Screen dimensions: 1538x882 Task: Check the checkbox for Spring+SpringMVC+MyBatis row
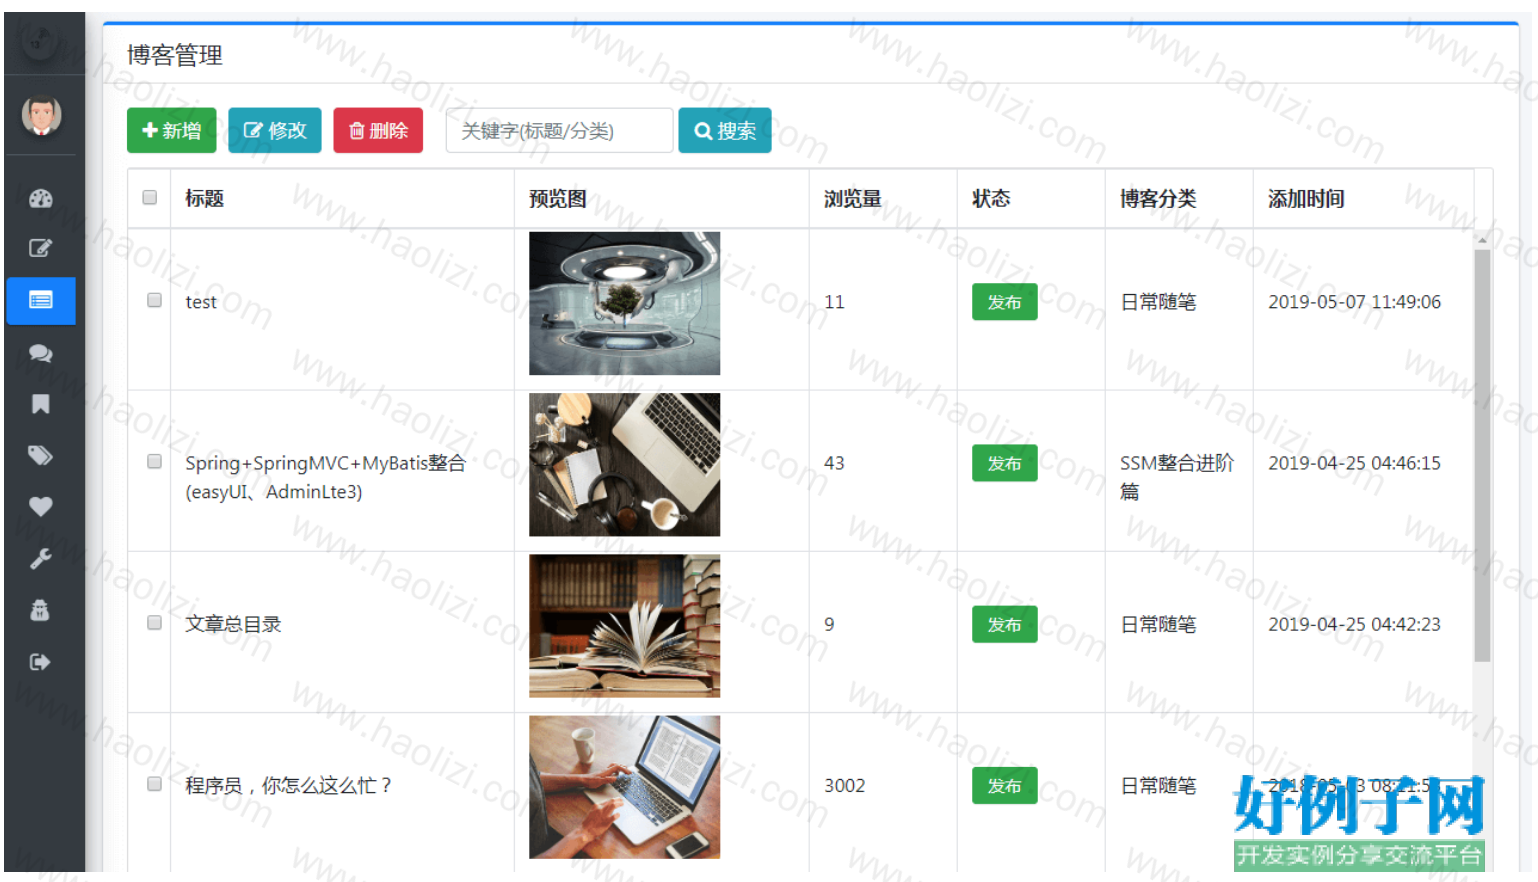[x=154, y=461]
